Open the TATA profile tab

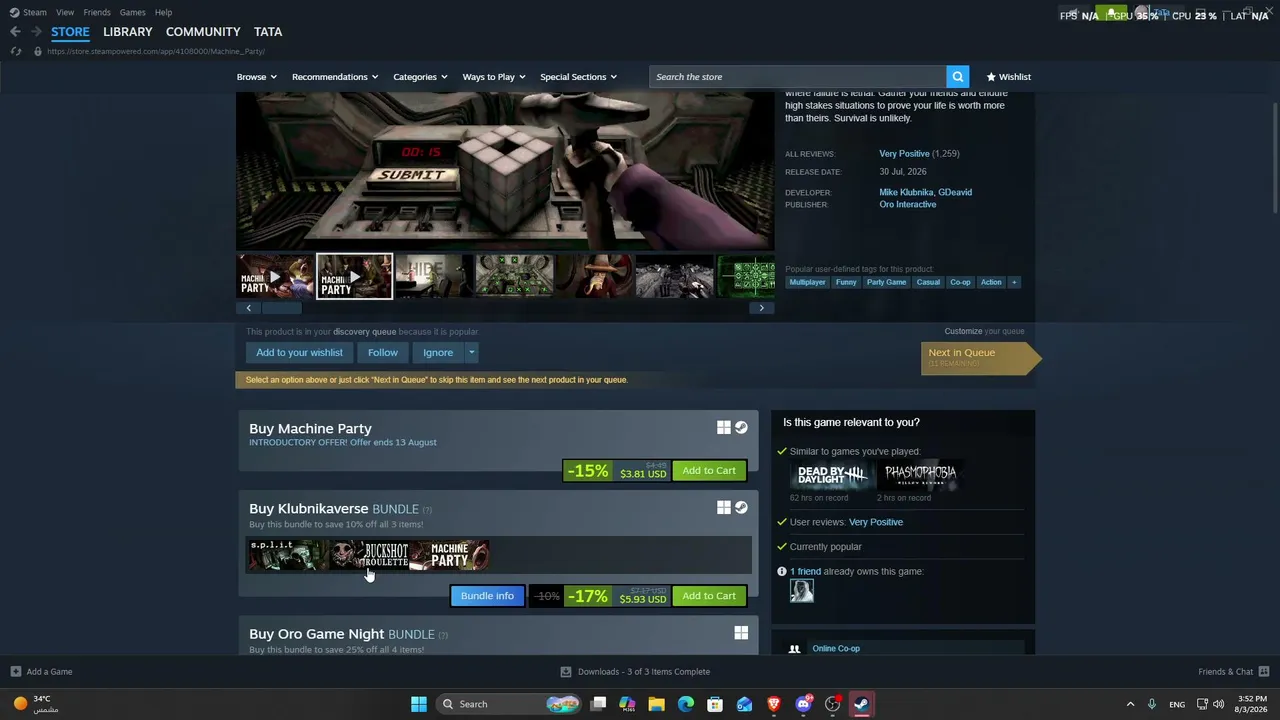pos(268,32)
